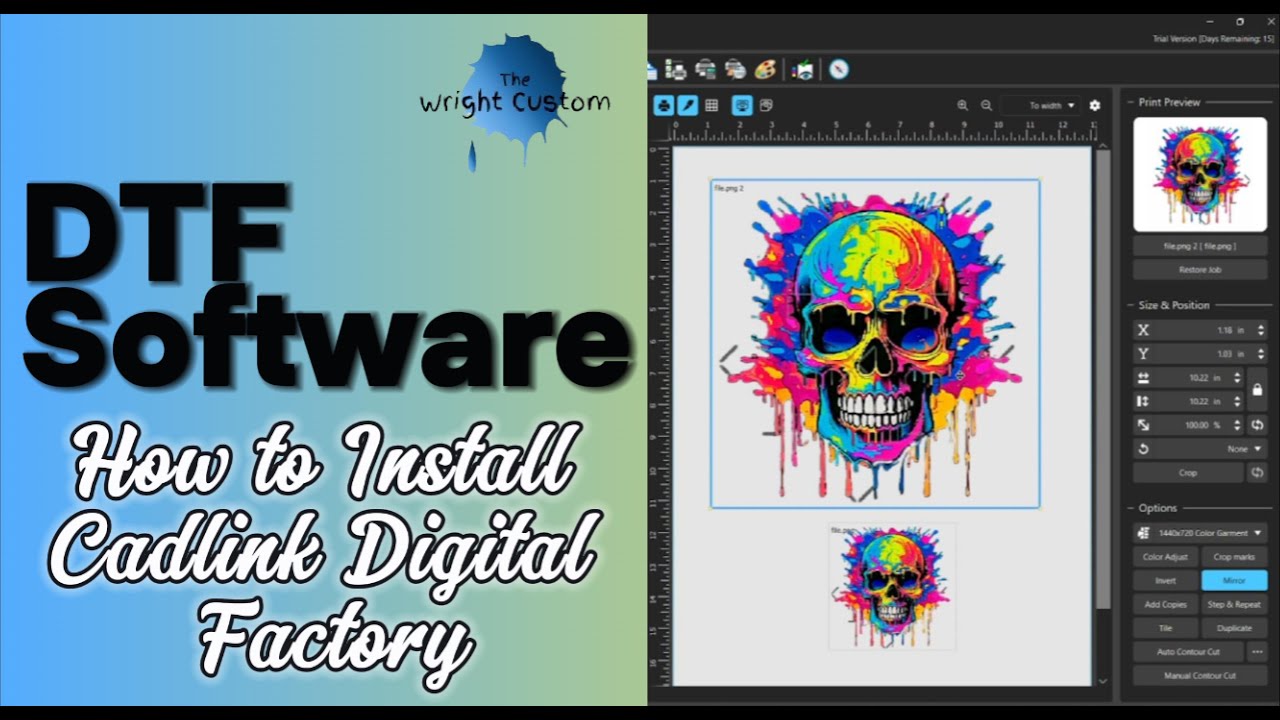Click the Restore Job button
This screenshot has width=1280, height=720.
(x=1200, y=270)
